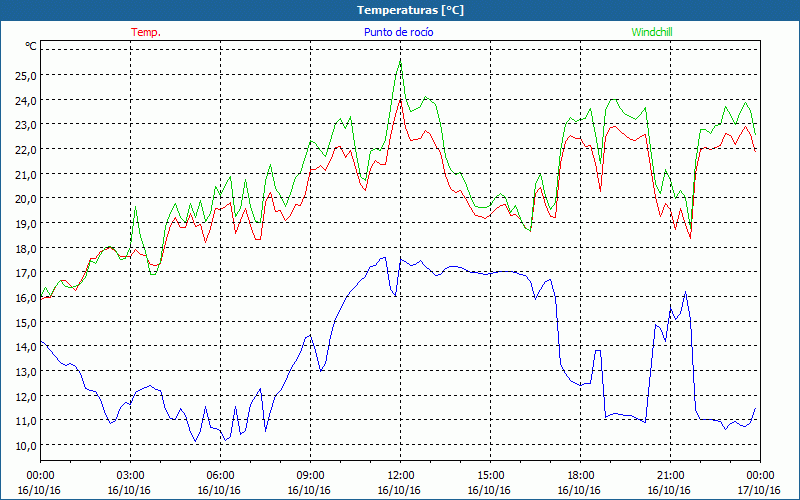800x500 pixels.
Task: Click the 03:00 time axis label
Action: click(130, 476)
